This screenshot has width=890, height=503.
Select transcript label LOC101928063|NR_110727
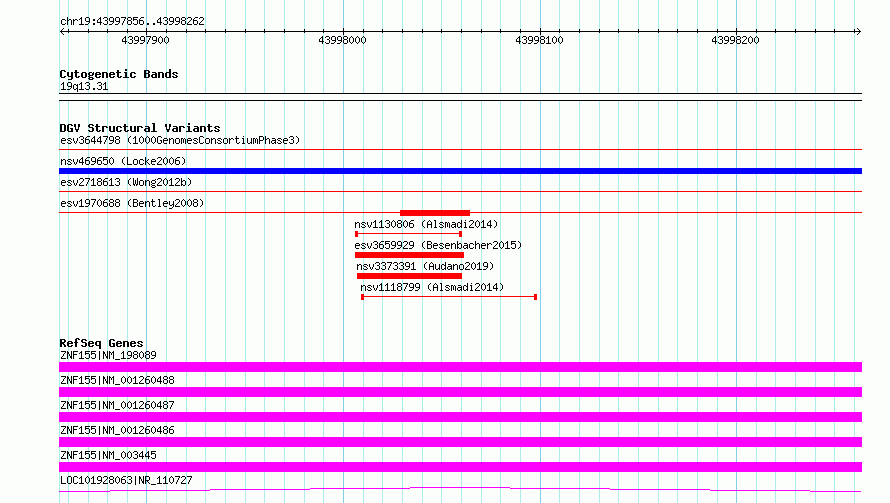(126, 480)
